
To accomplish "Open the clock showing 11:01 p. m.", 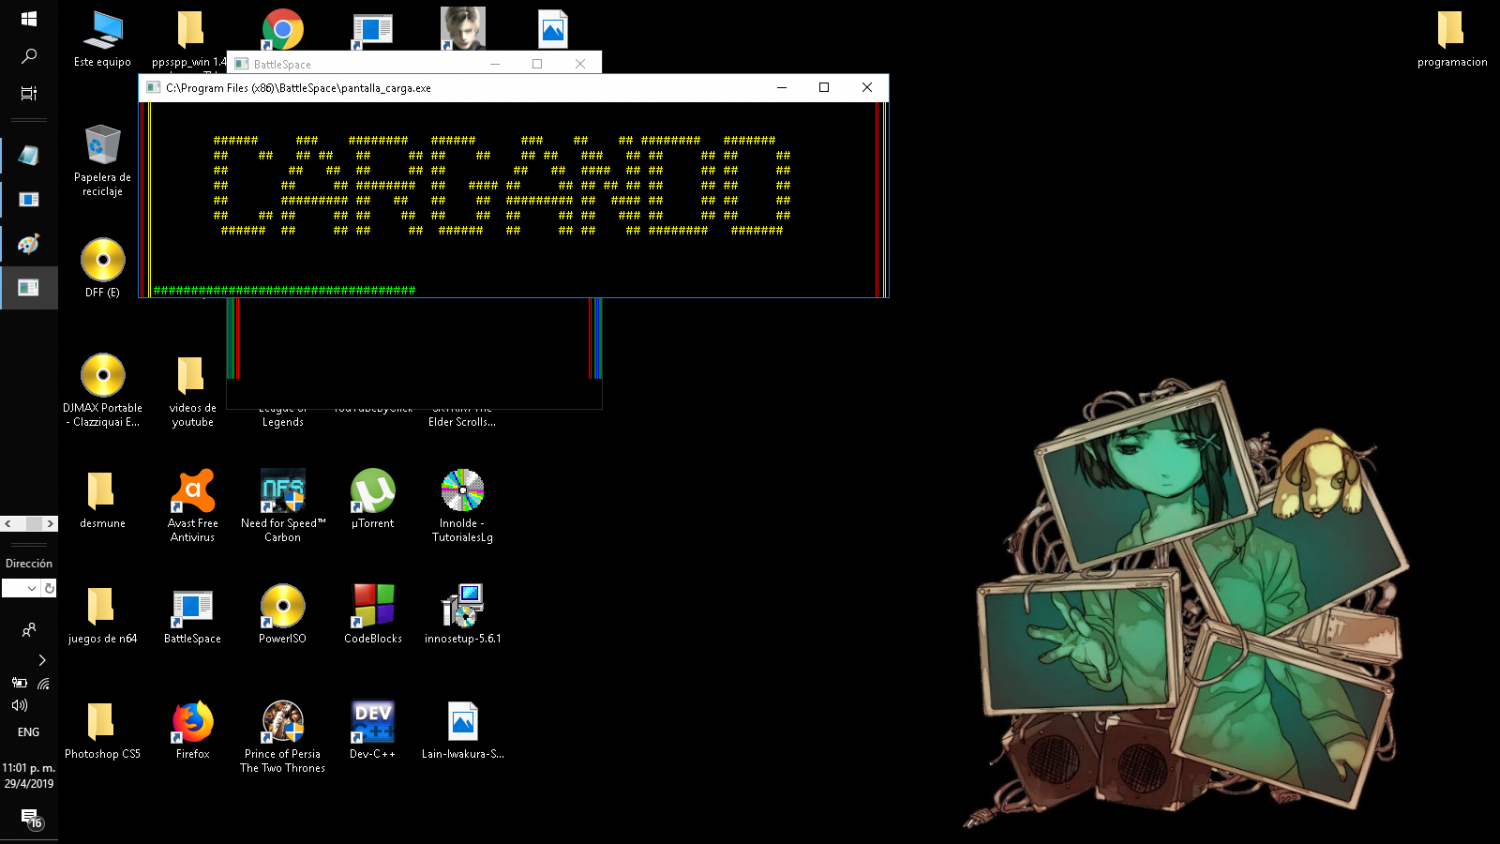I will (29, 776).
